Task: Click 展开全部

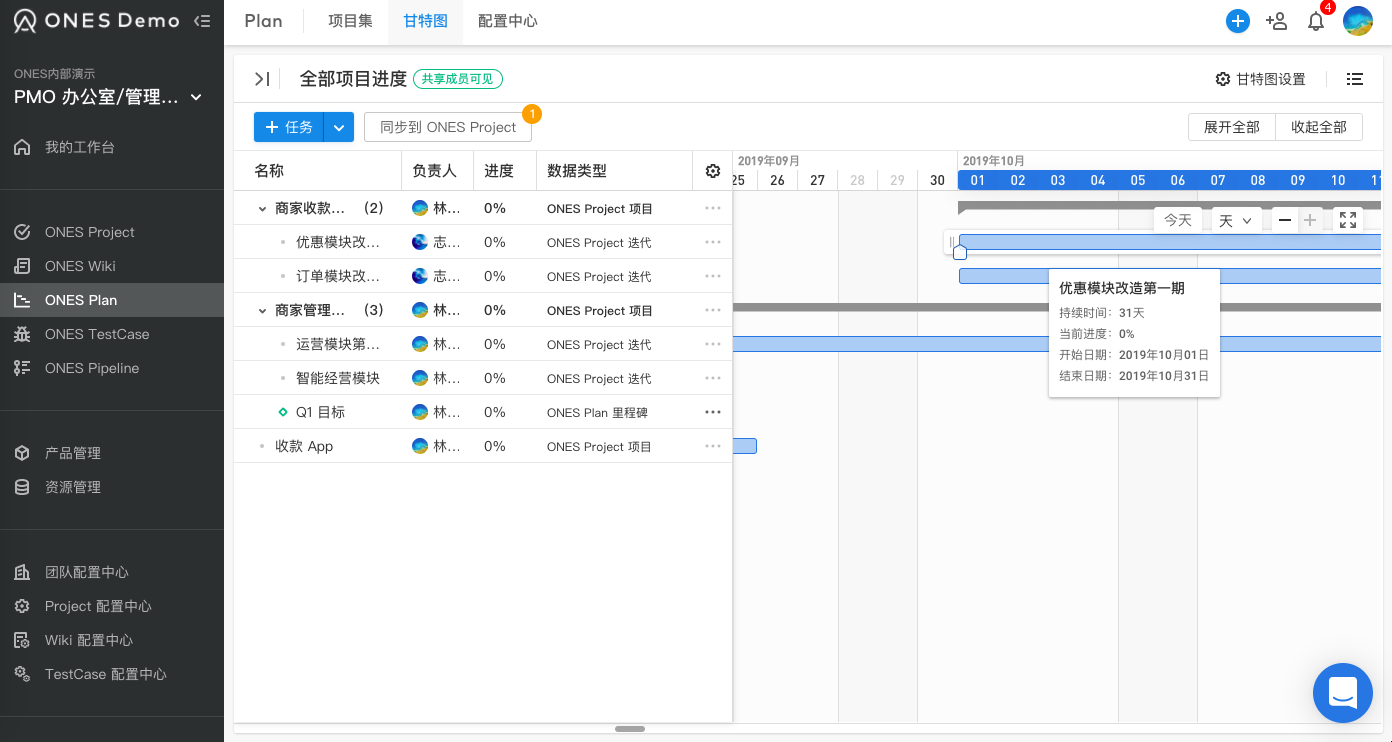Action: click(x=1232, y=127)
